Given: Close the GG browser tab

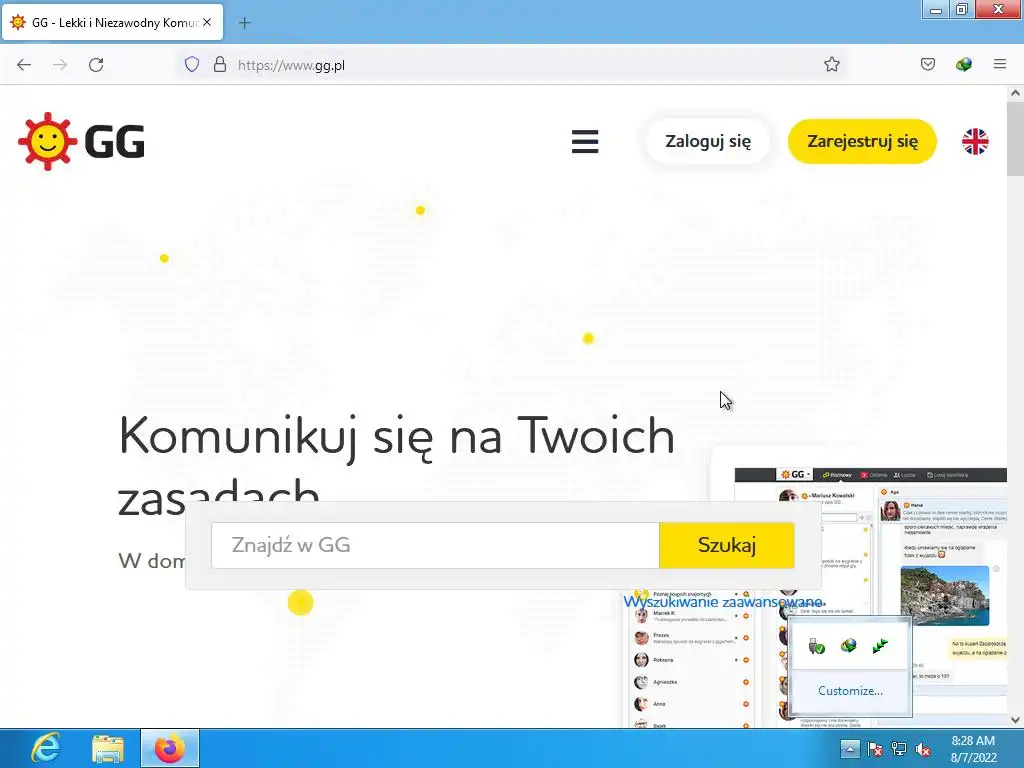Looking at the screenshot, I should click(206, 22).
